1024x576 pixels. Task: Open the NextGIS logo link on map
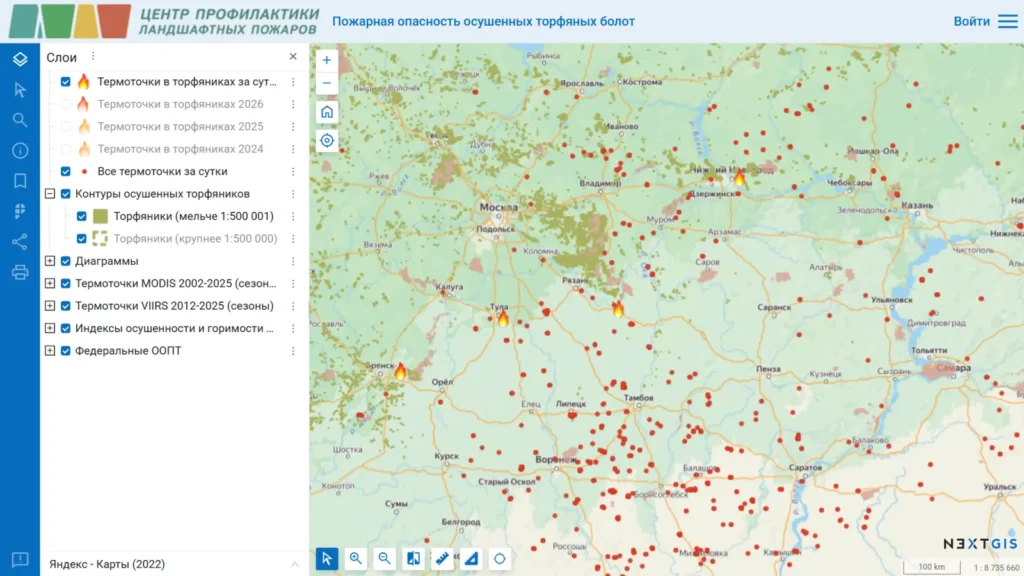pyautogui.click(x=980, y=543)
